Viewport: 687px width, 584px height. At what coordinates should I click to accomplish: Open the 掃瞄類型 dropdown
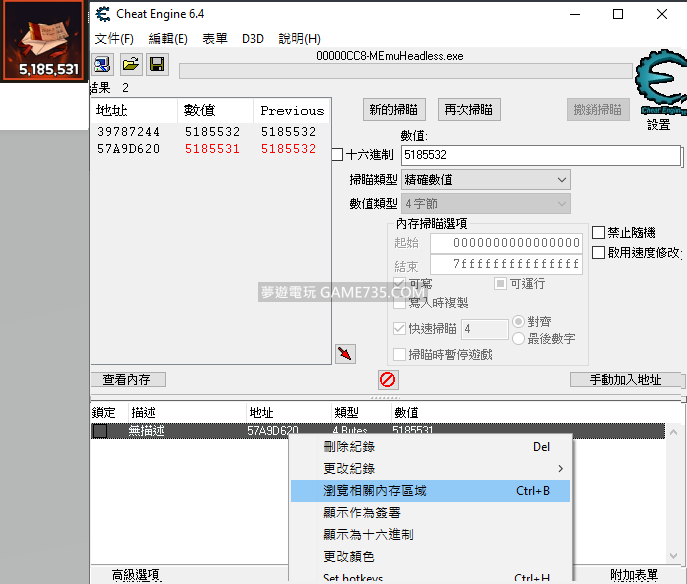click(x=485, y=180)
